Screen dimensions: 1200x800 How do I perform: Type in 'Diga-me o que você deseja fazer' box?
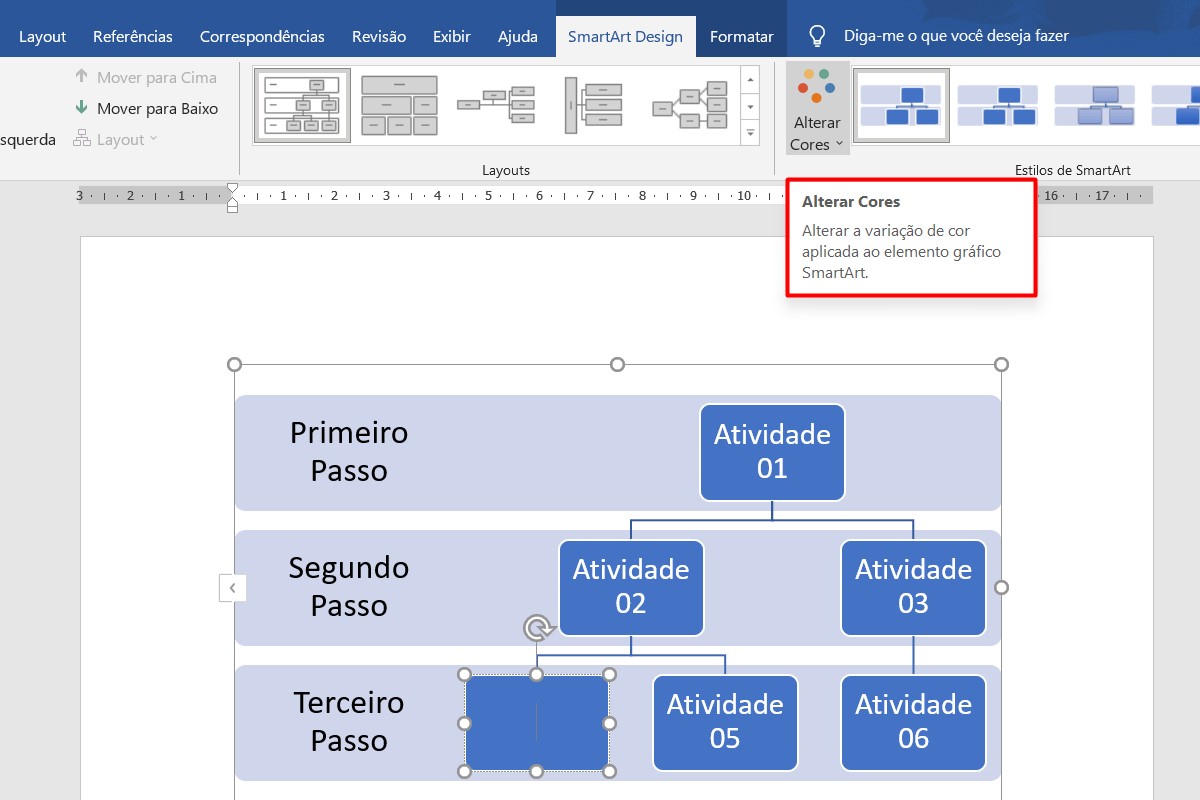tap(956, 36)
